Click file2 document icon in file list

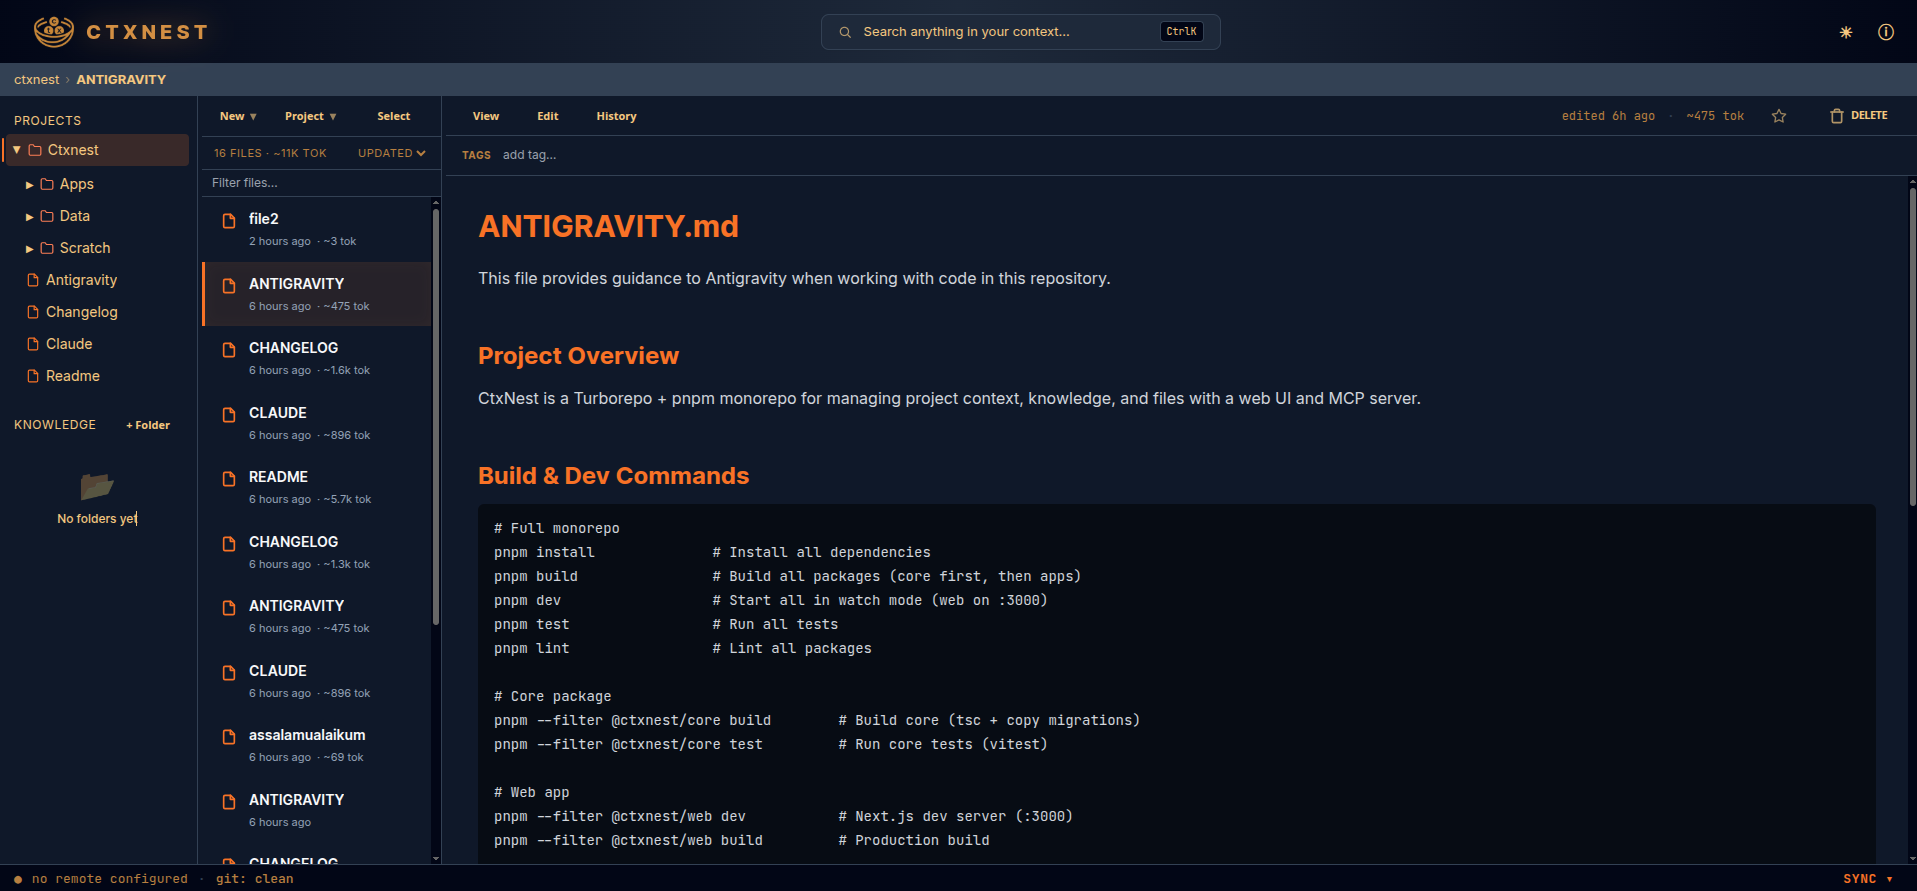pyautogui.click(x=229, y=220)
